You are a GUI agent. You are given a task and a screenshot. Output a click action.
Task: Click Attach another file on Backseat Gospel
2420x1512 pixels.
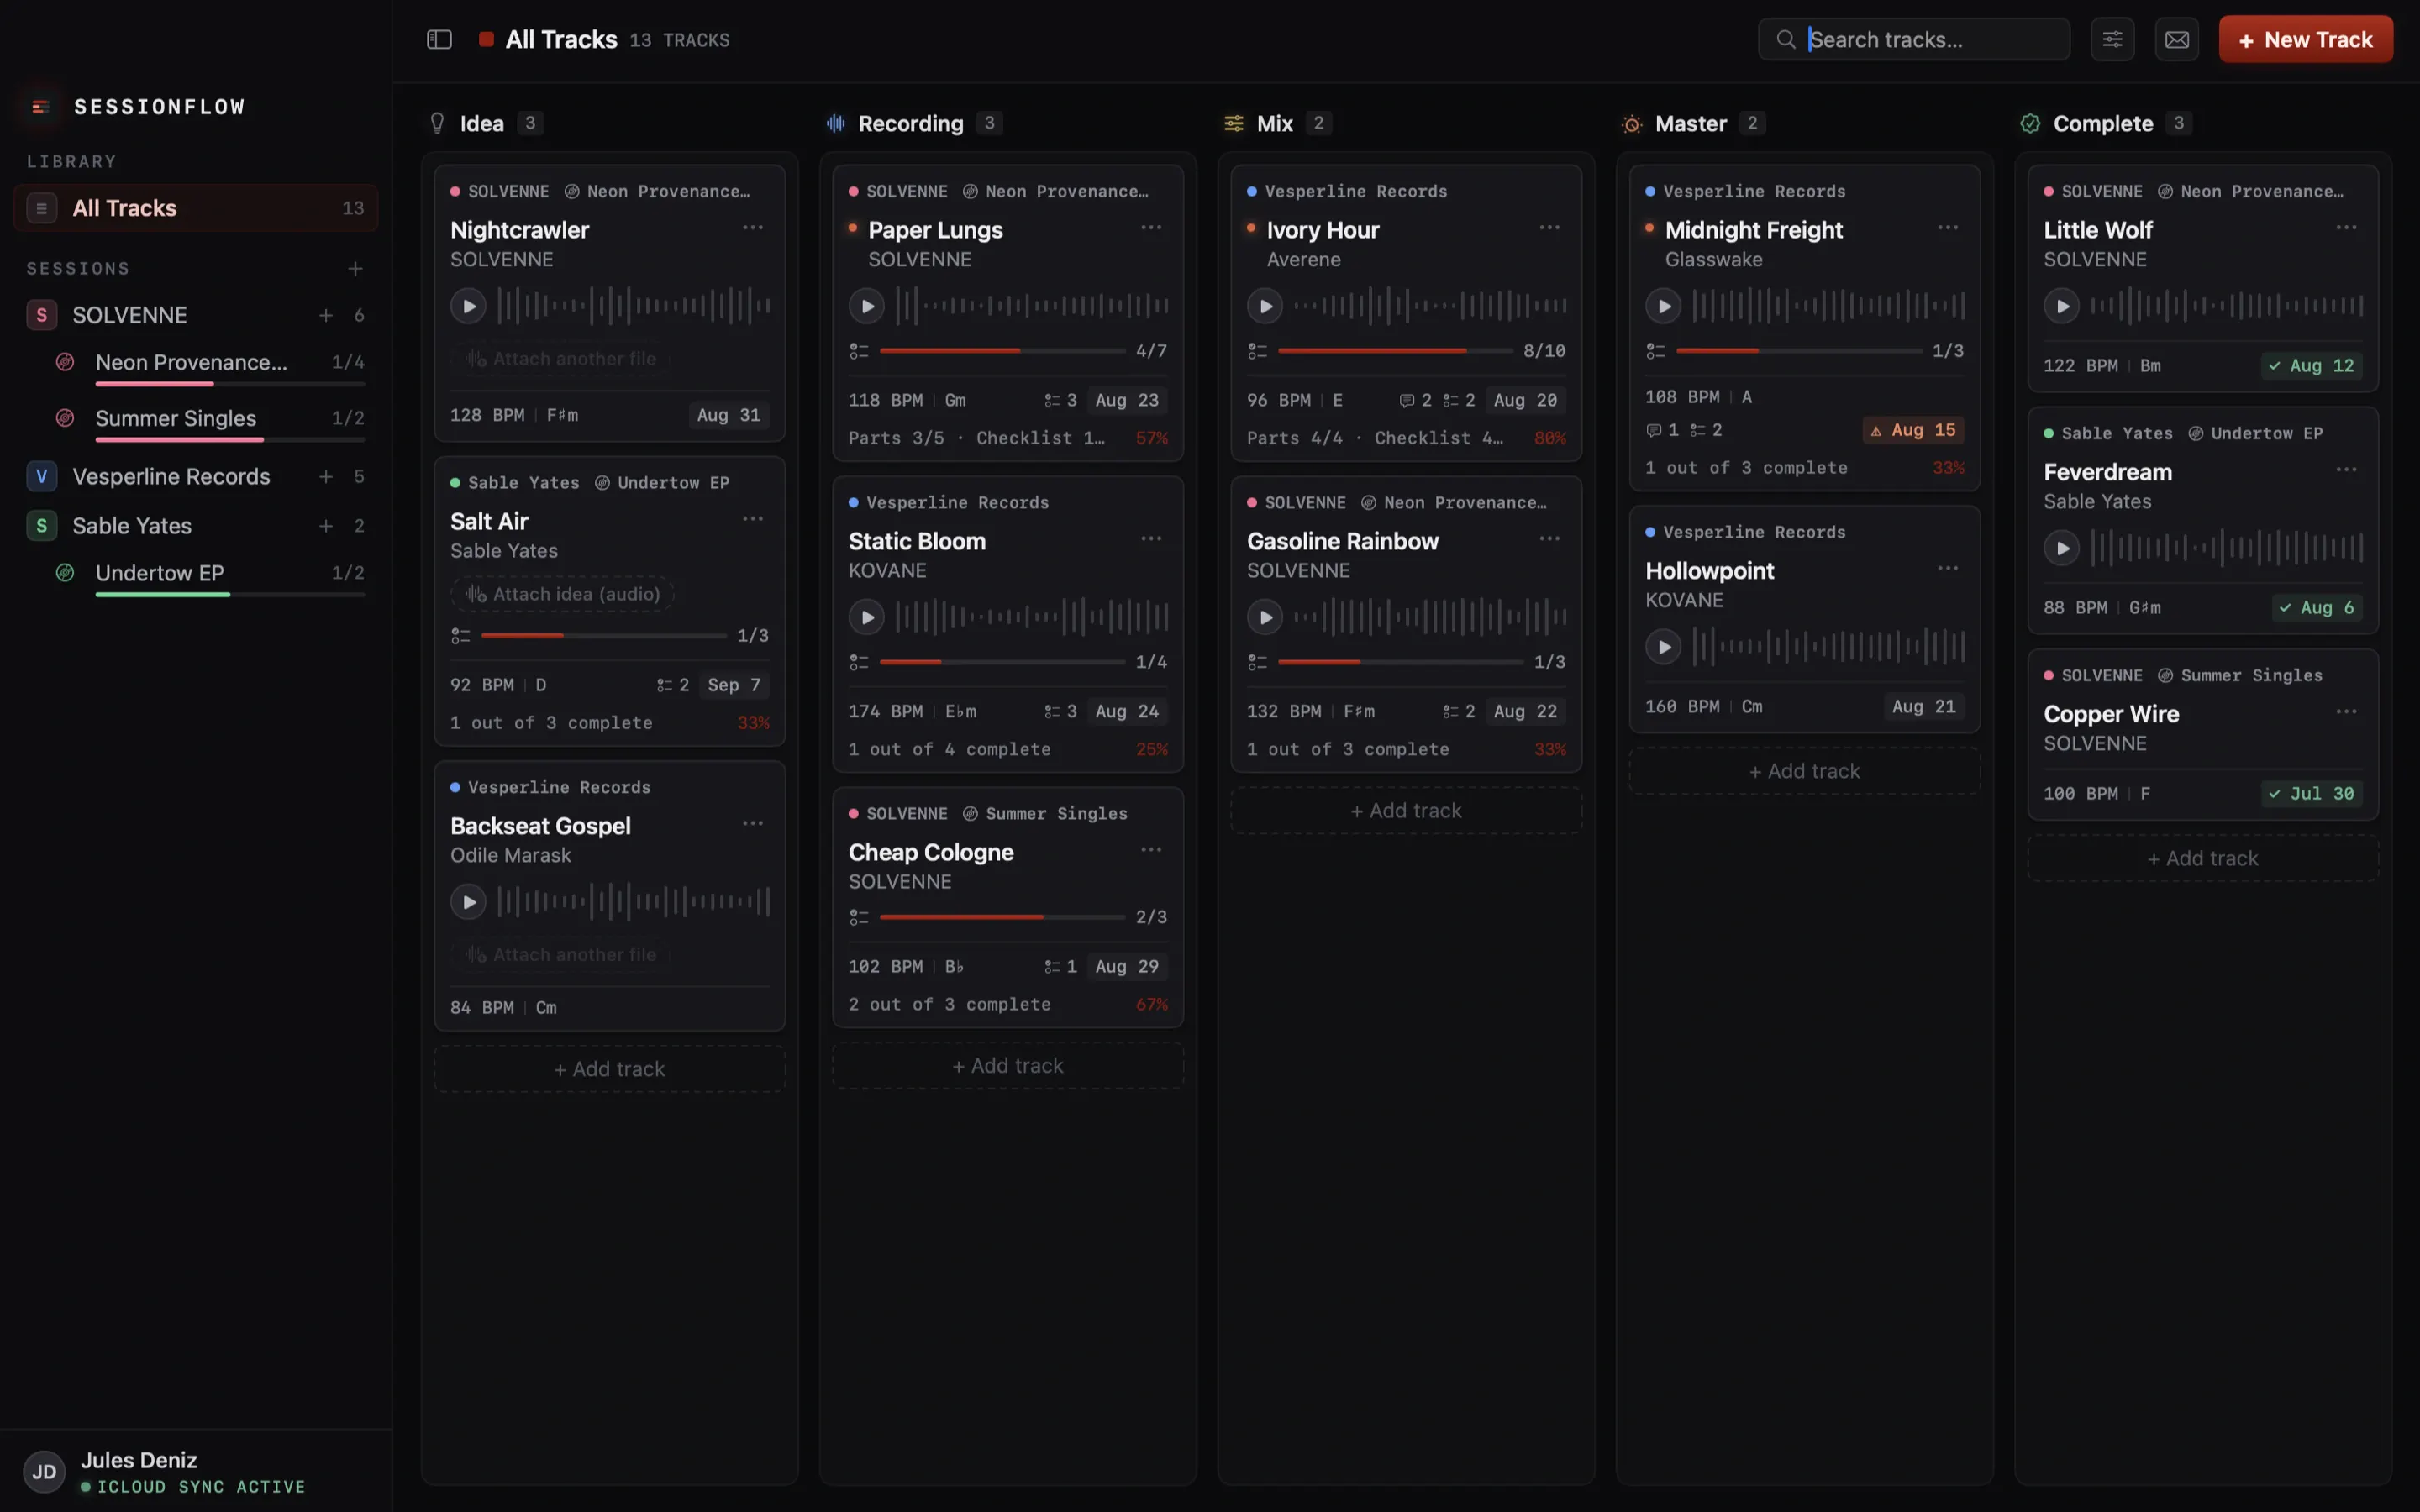560,954
